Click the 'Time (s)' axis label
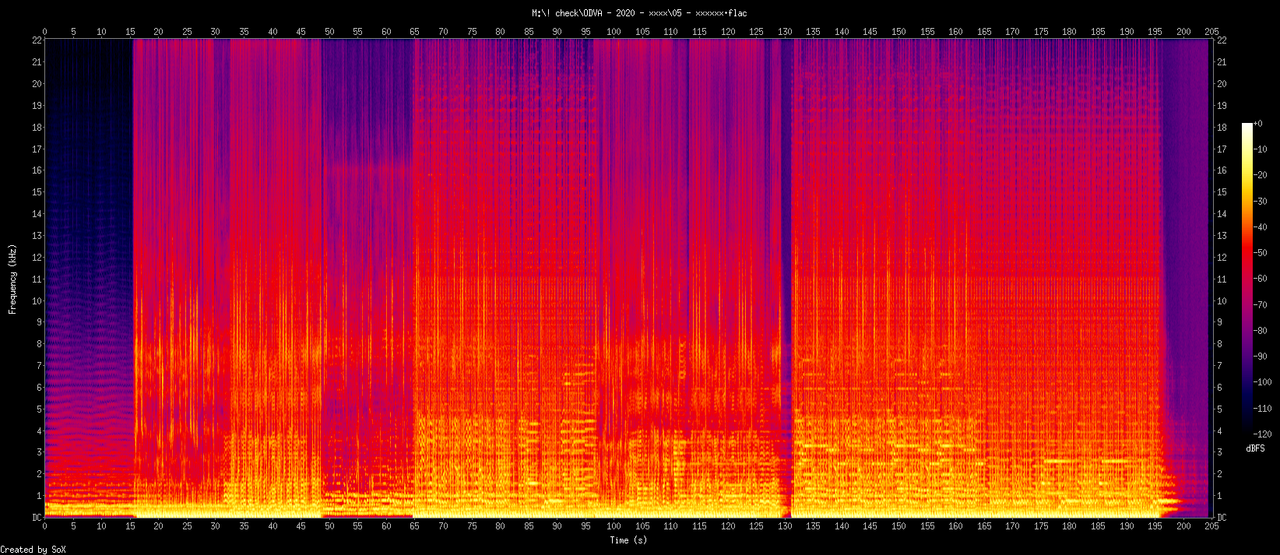This screenshot has height=555, width=1280. (x=629, y=540)
